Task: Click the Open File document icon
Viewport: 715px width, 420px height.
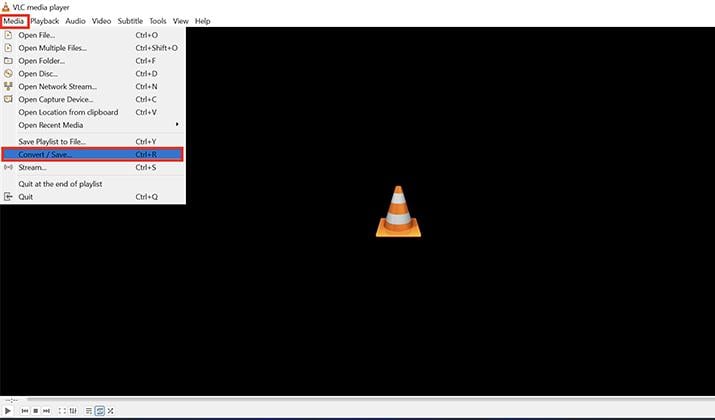Action: point(8,35)
